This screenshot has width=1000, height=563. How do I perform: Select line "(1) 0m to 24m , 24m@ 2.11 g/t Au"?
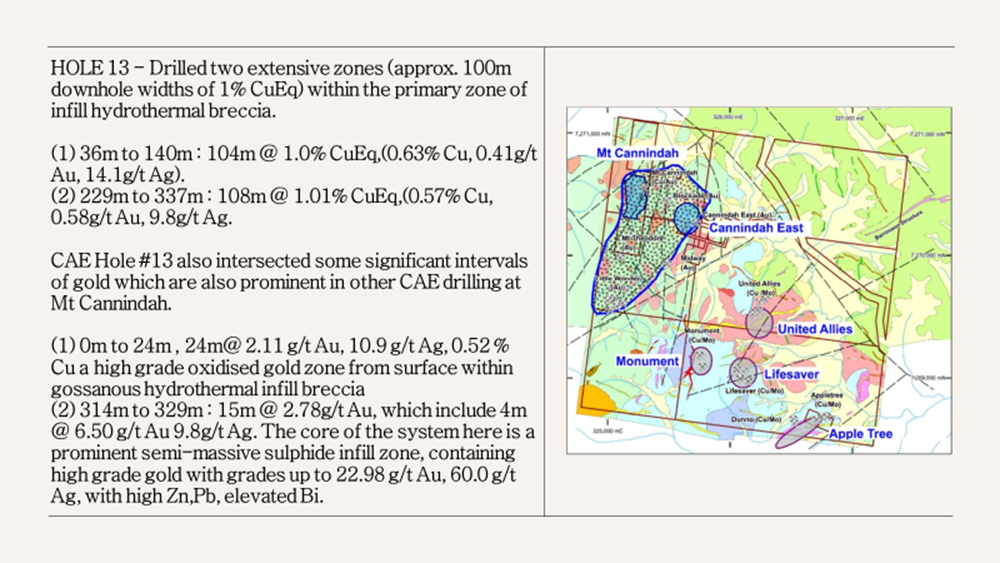[x=280, y=346]
